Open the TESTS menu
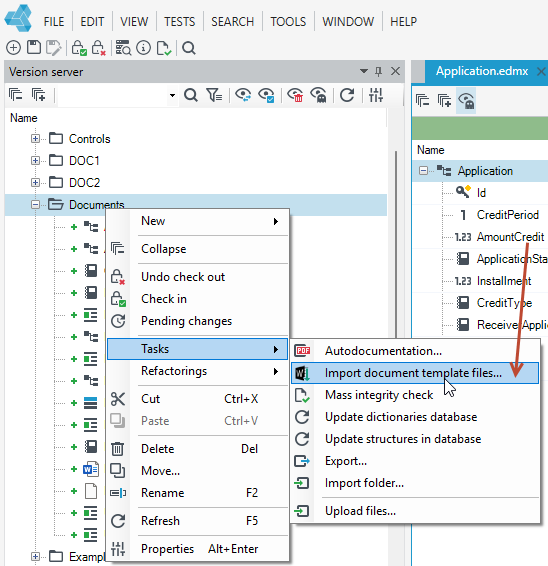 [x=179, y=22]
